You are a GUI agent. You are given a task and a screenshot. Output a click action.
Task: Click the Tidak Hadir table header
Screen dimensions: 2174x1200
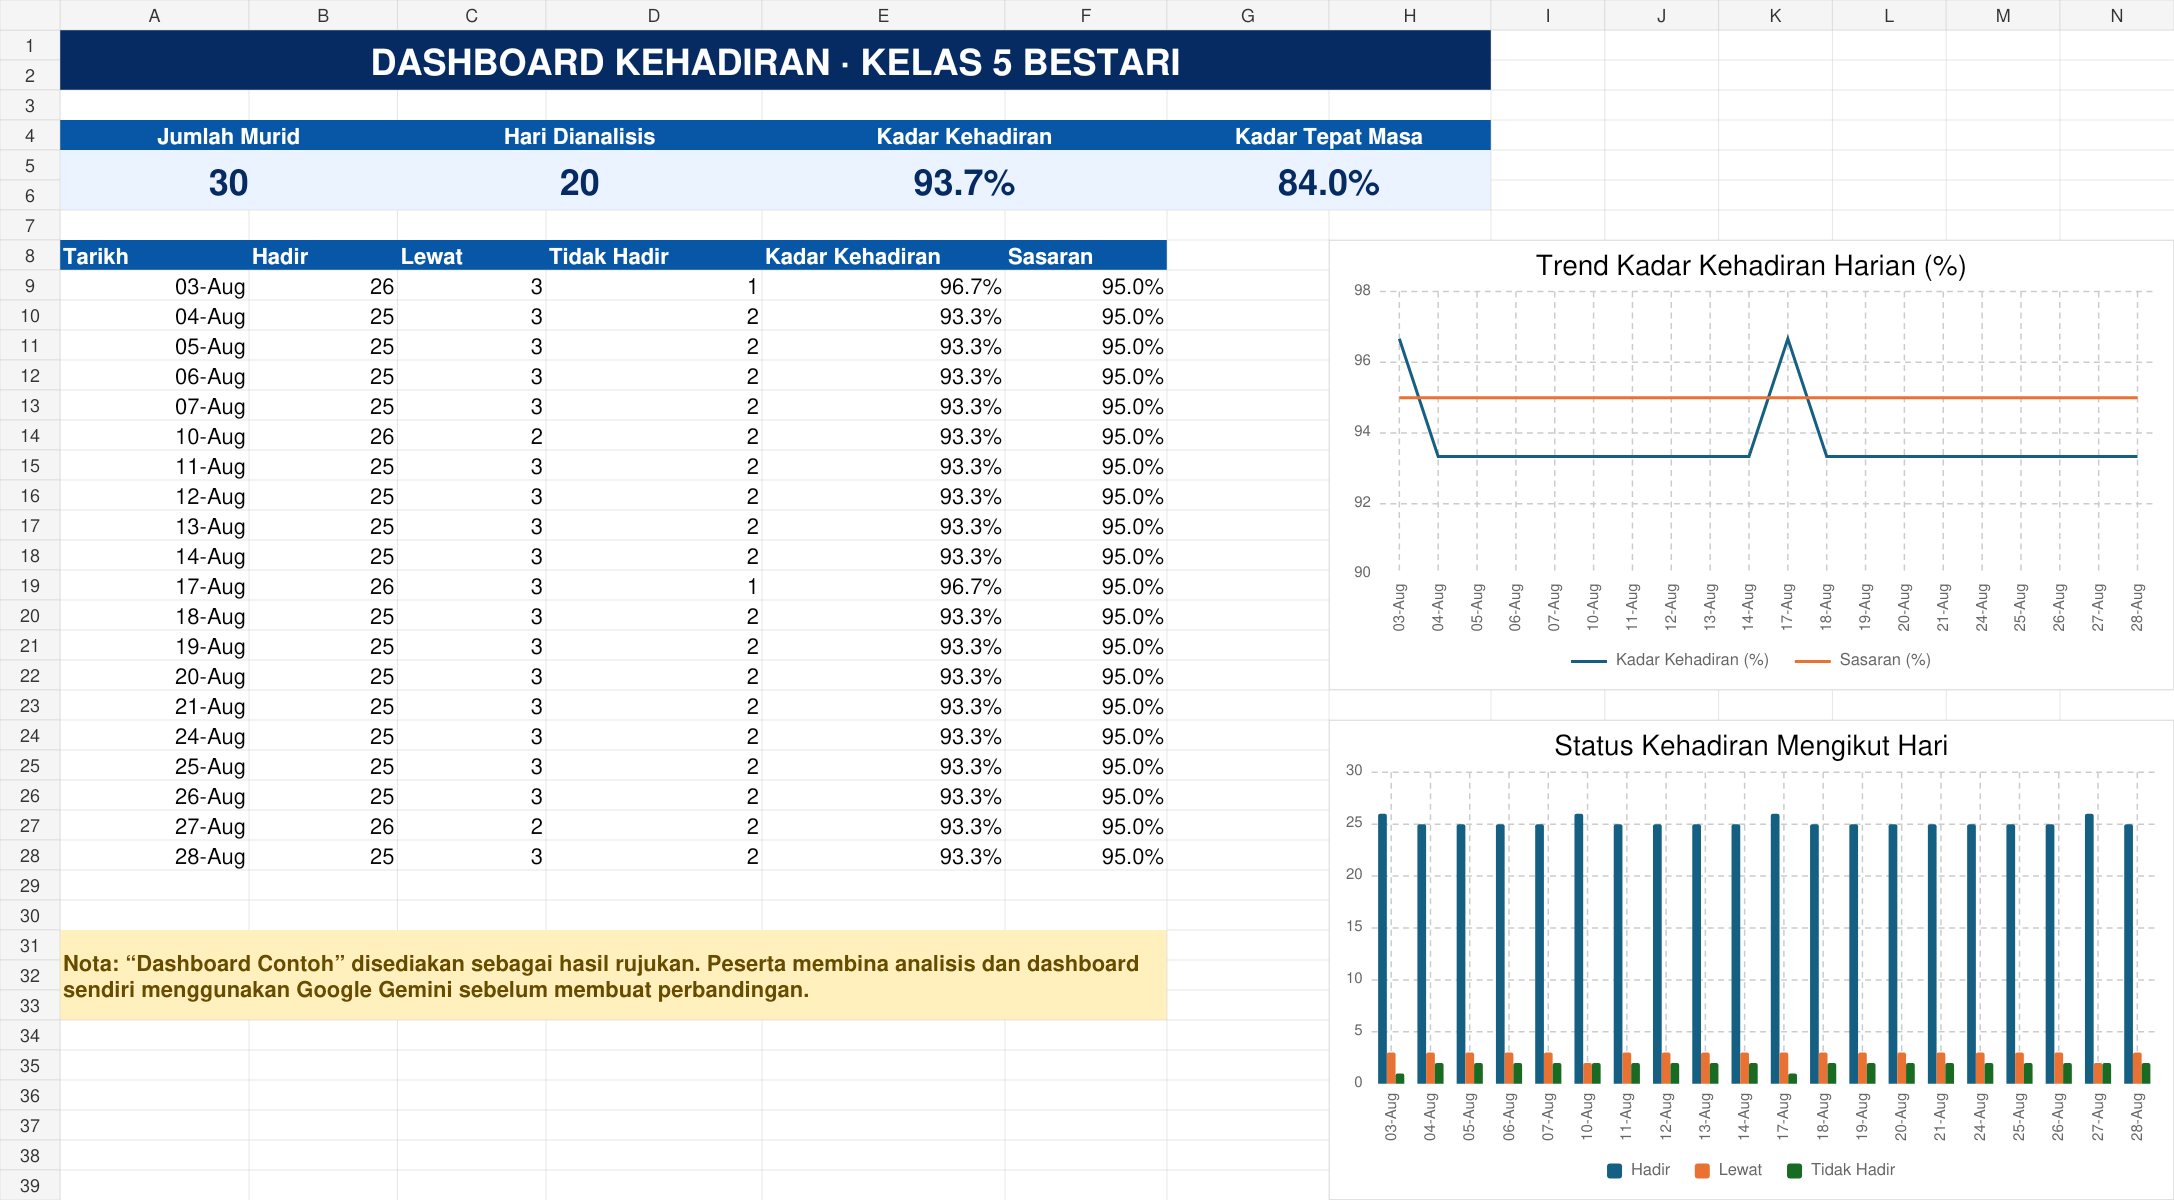[654, 255]
